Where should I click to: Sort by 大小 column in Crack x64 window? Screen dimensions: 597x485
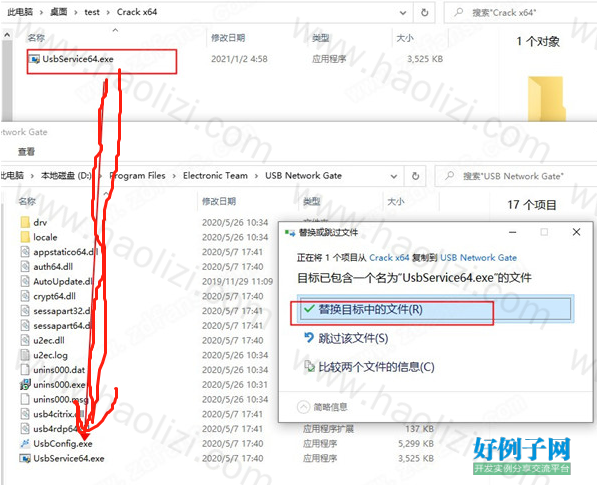pos(405,38)
